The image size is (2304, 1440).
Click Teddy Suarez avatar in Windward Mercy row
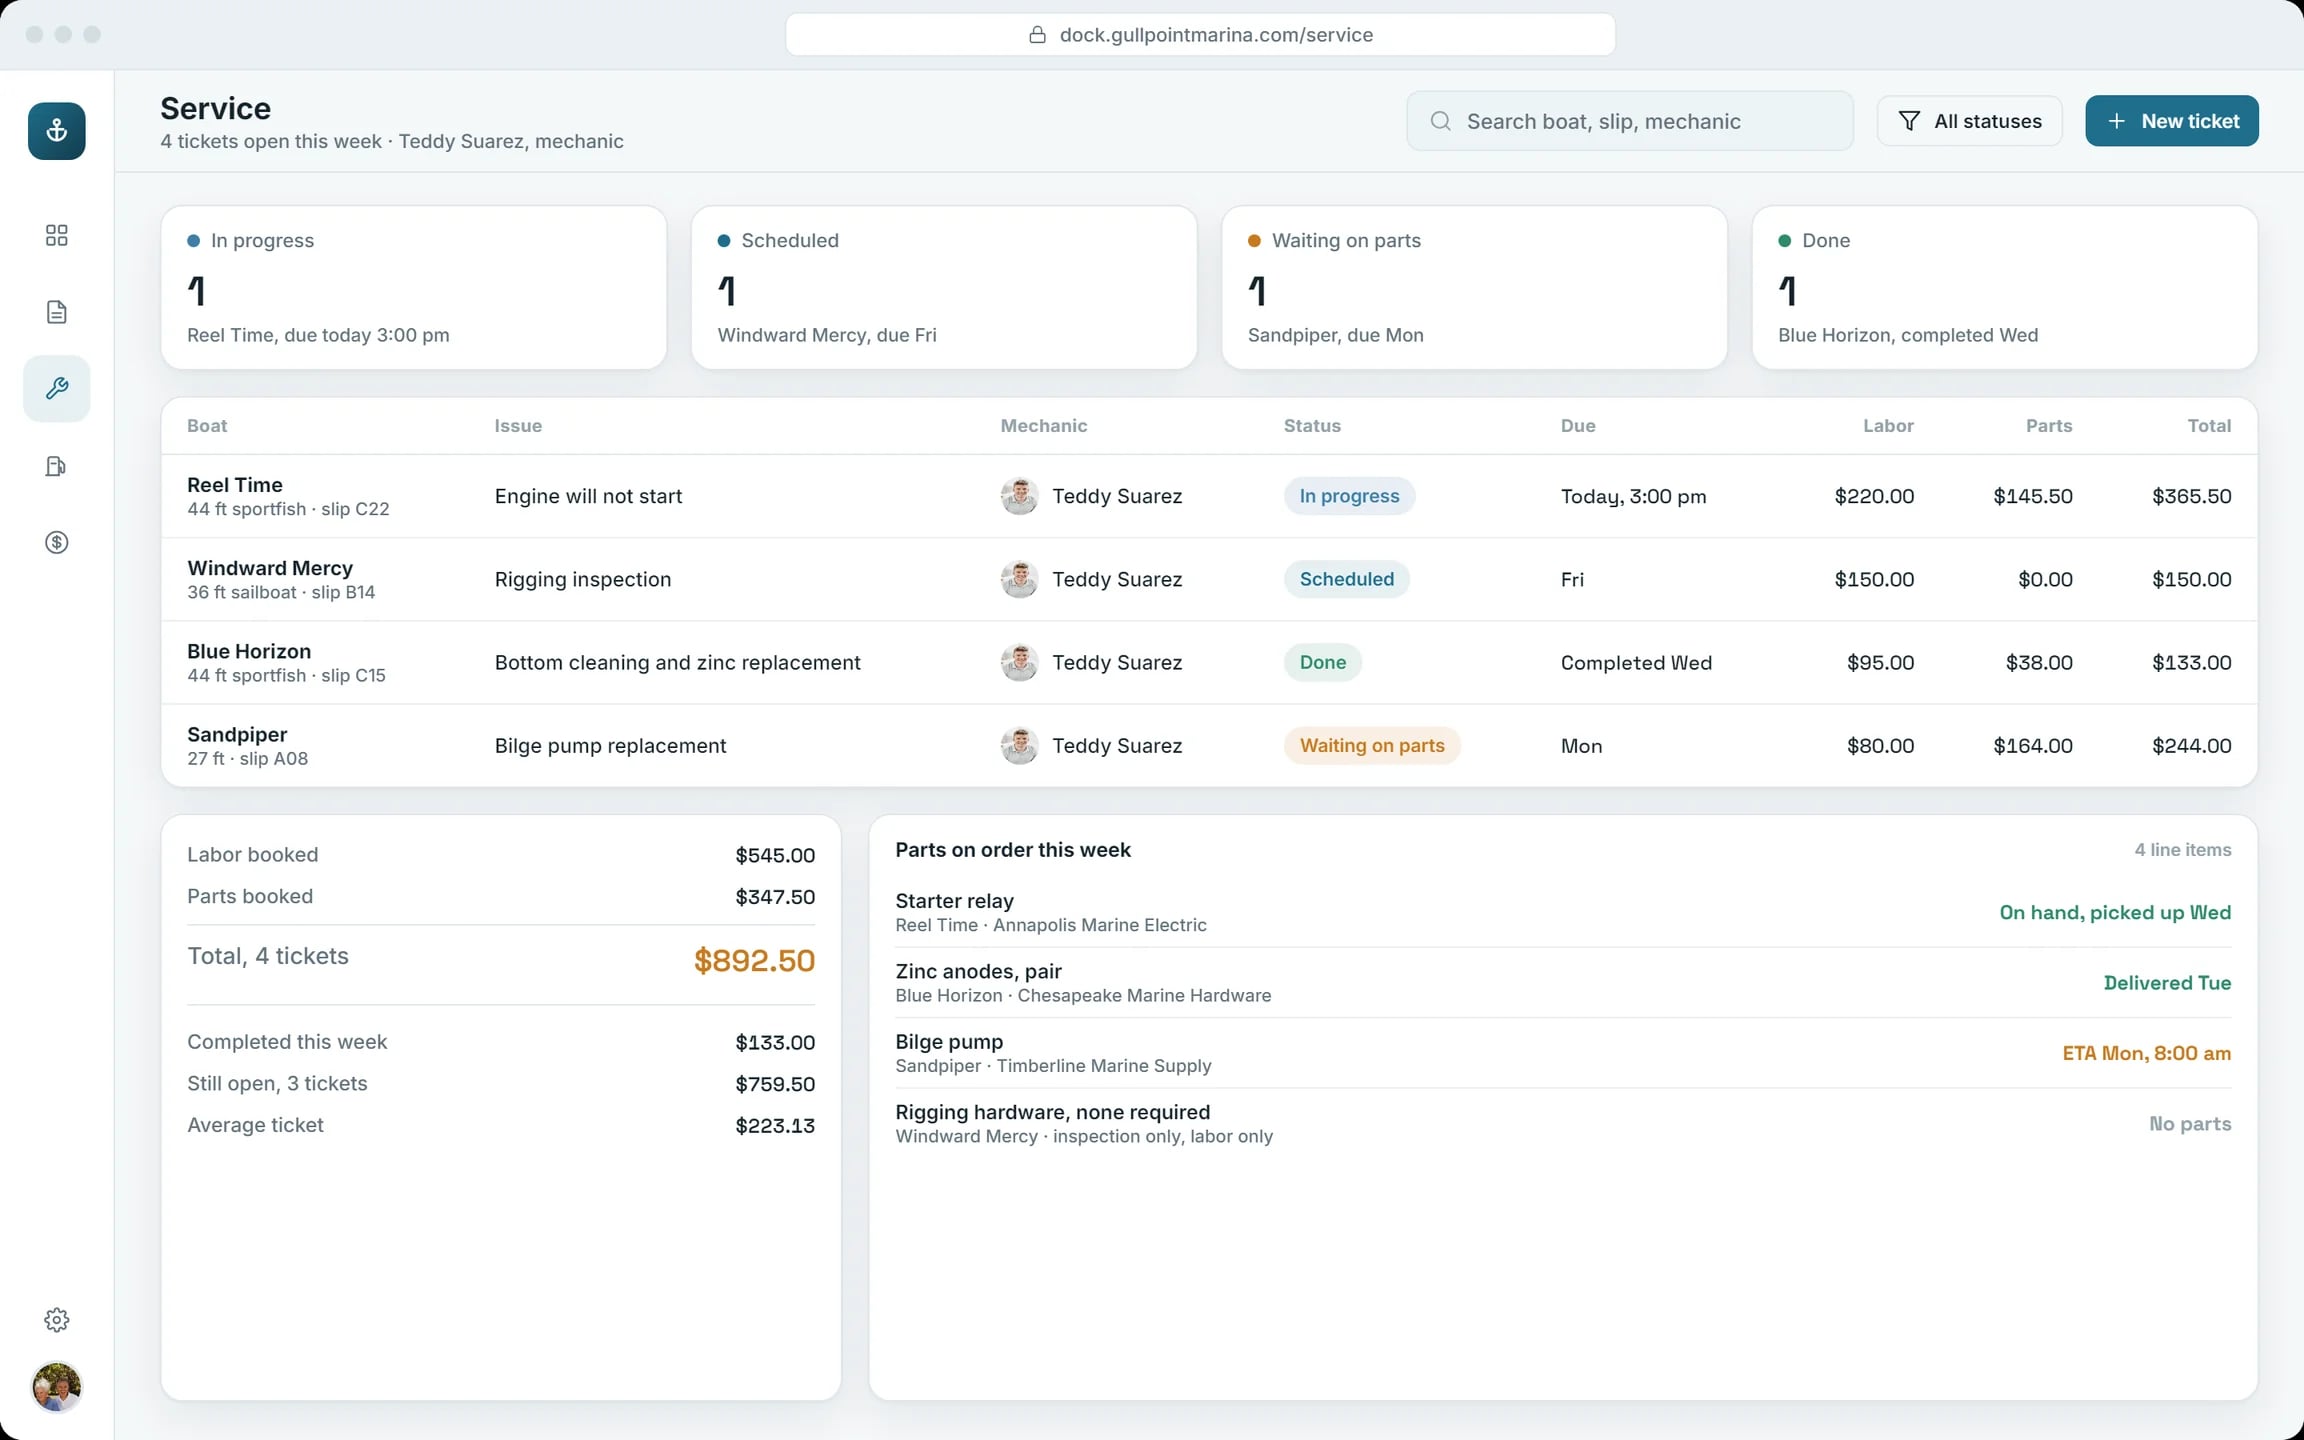pyautogui.click(x=1019, y=579)
